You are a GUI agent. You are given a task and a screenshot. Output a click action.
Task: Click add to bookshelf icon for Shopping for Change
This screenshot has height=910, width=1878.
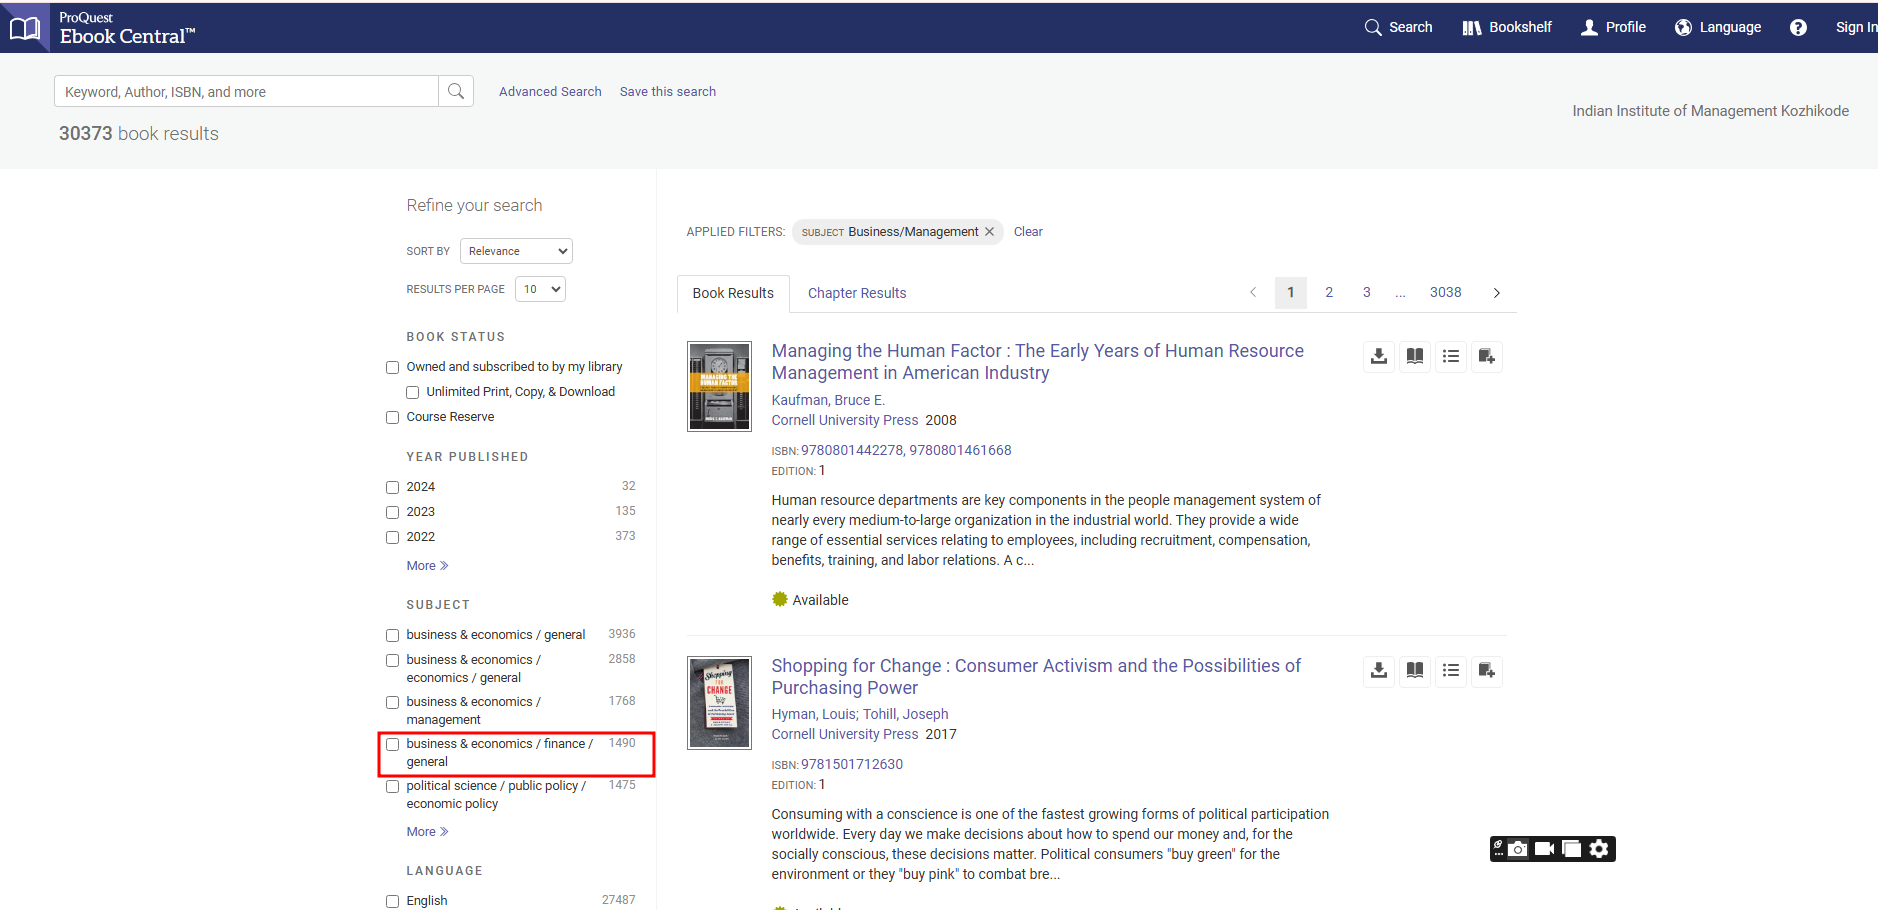coord(1486,670)
